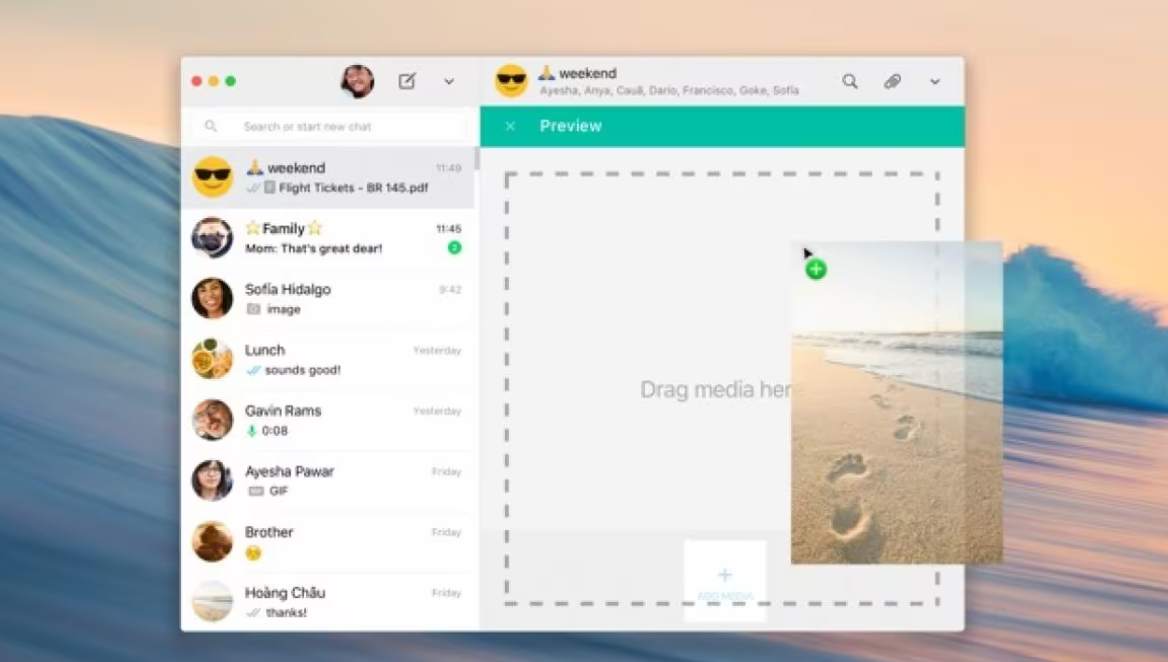Open Ayesha Pawar's conversation
The image size is (1168, 662).
(328, 481)
